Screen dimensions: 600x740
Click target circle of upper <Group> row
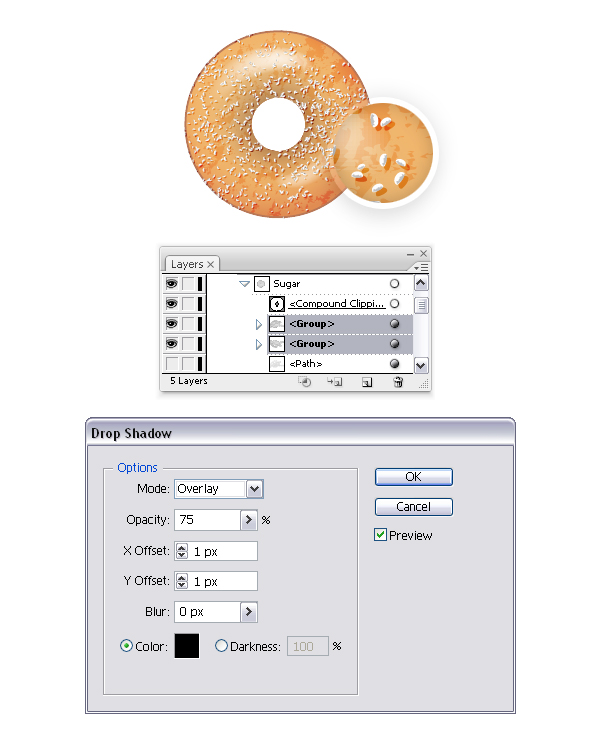click(395, 324)
